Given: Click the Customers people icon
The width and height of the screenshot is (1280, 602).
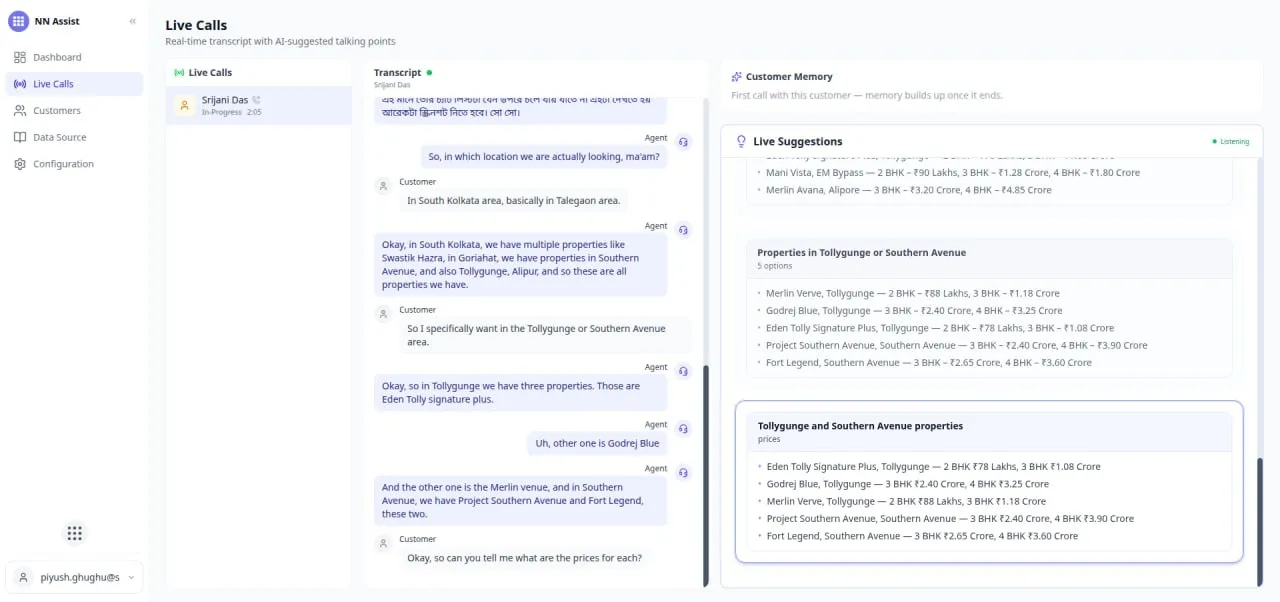Looking at the screenshot, I should click(20, 111).
